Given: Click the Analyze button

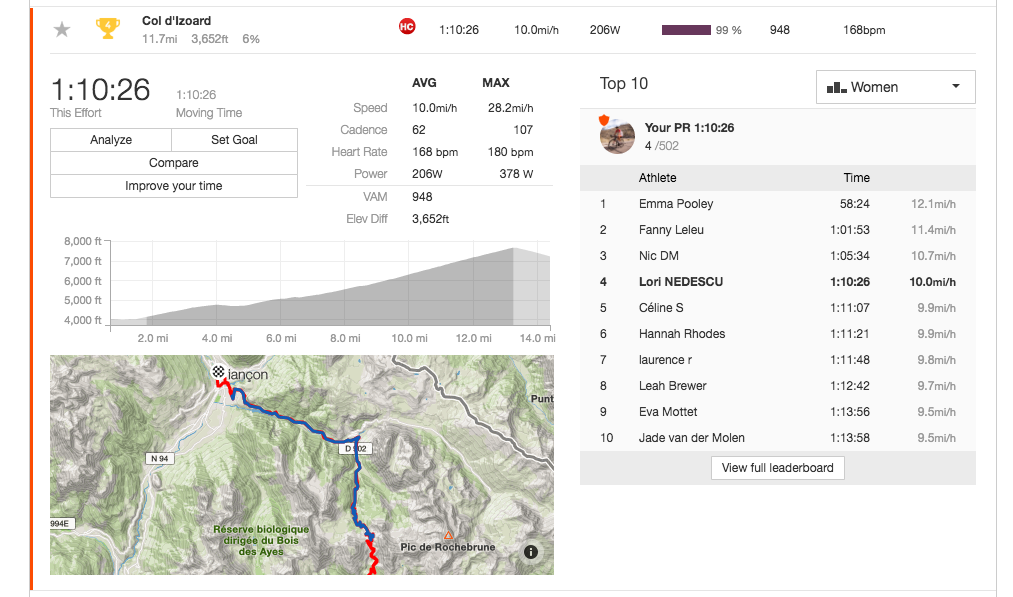Looking at the screenshot, I should 111,140.
